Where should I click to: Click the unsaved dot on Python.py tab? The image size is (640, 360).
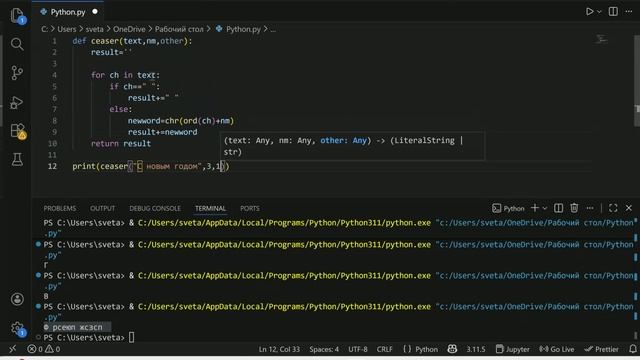tap(95, 12)
